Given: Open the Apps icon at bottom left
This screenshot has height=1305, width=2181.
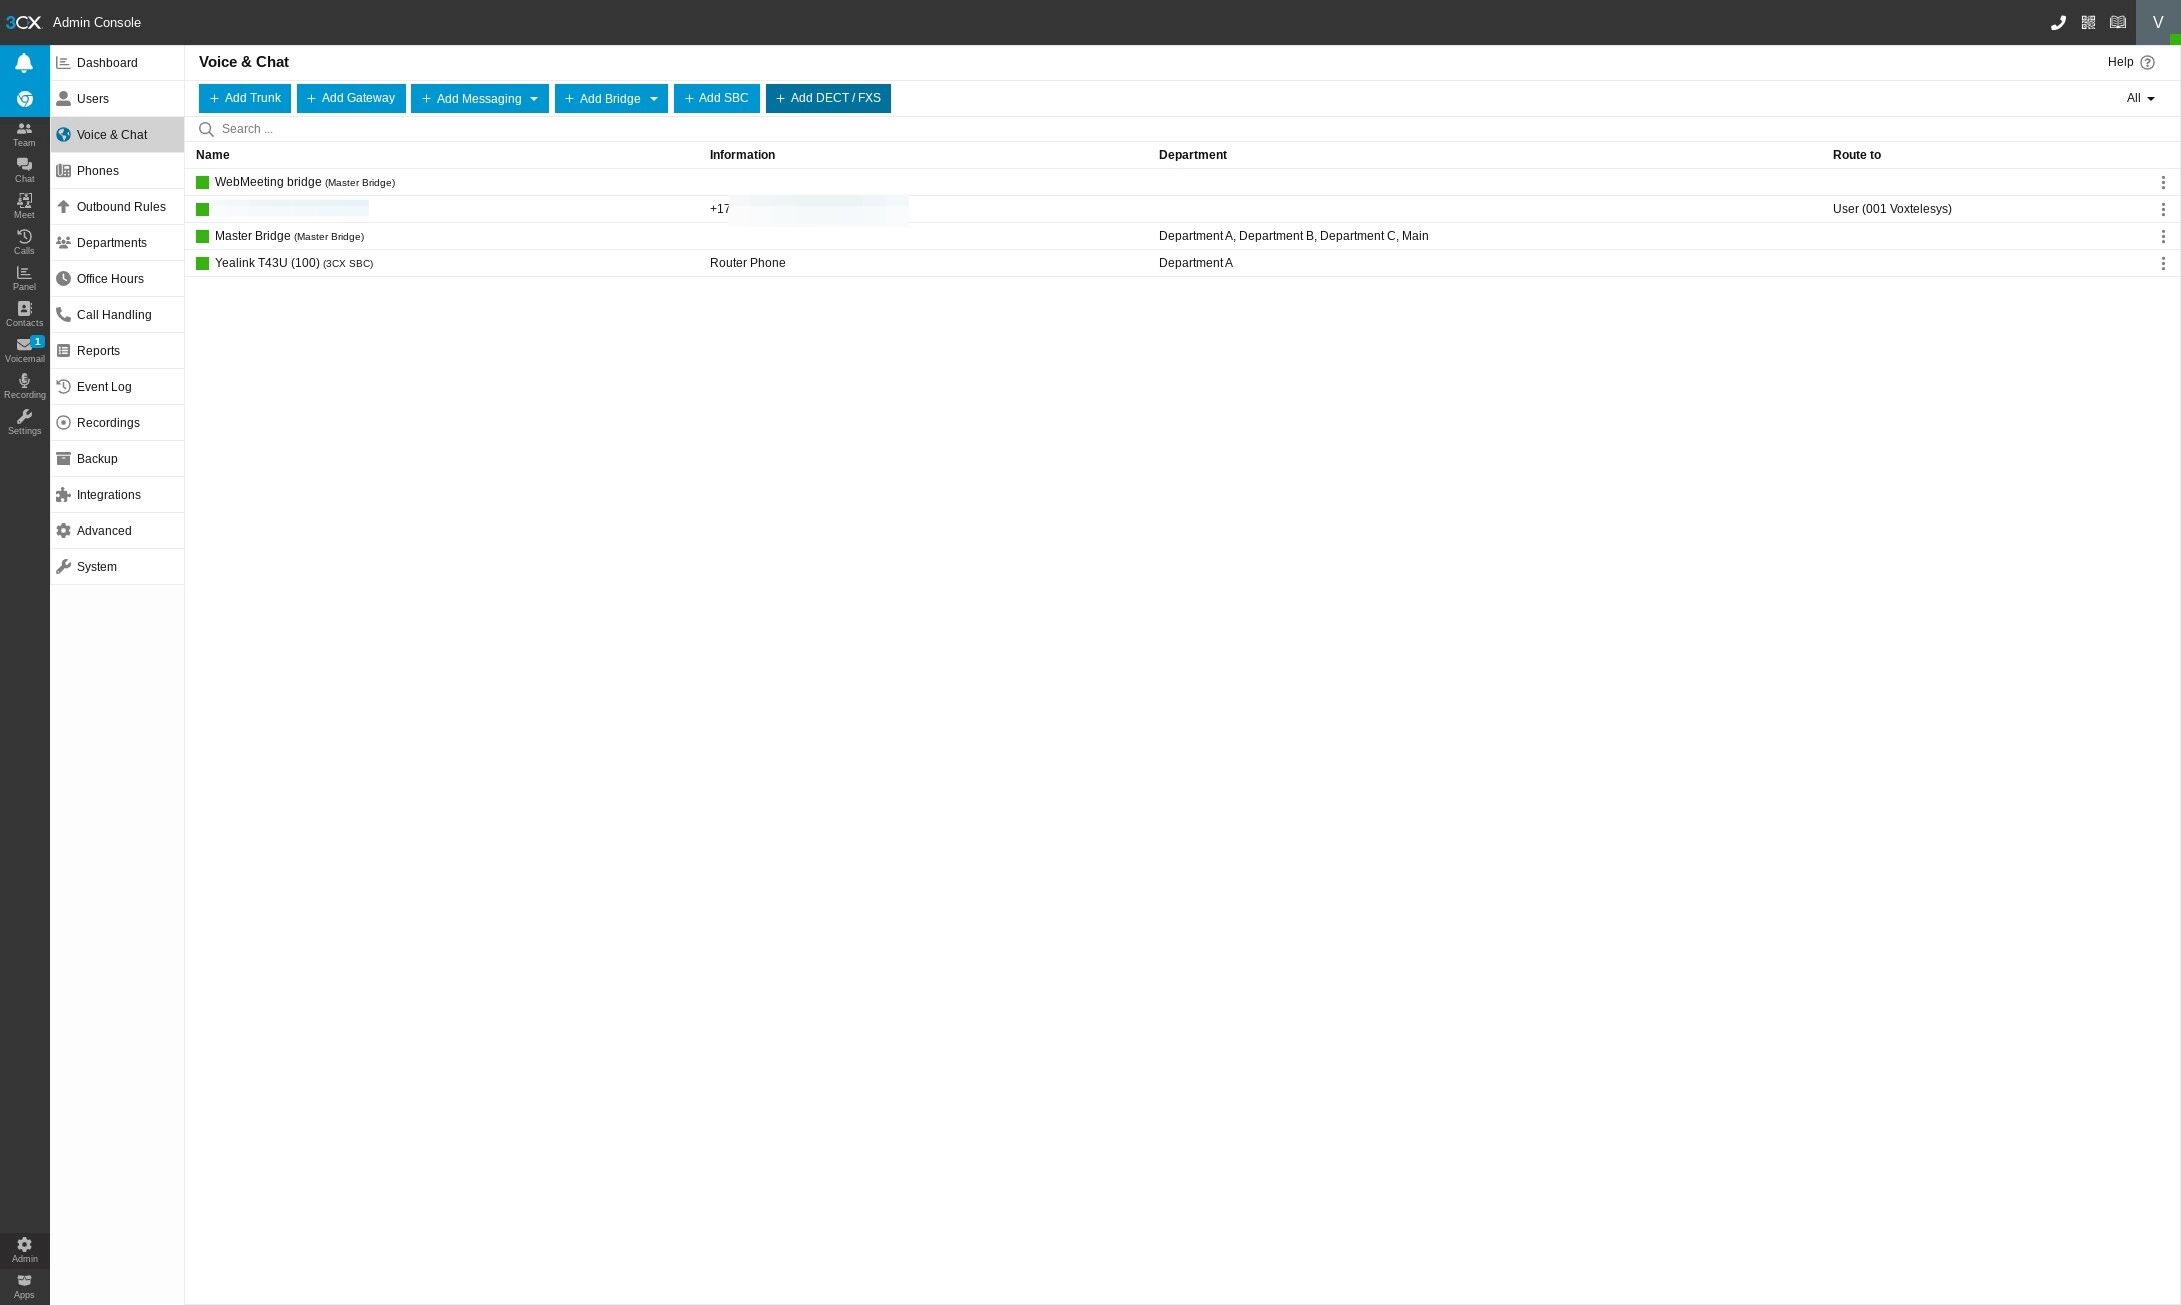Looking at the screenshot, I should point(24,1285).
